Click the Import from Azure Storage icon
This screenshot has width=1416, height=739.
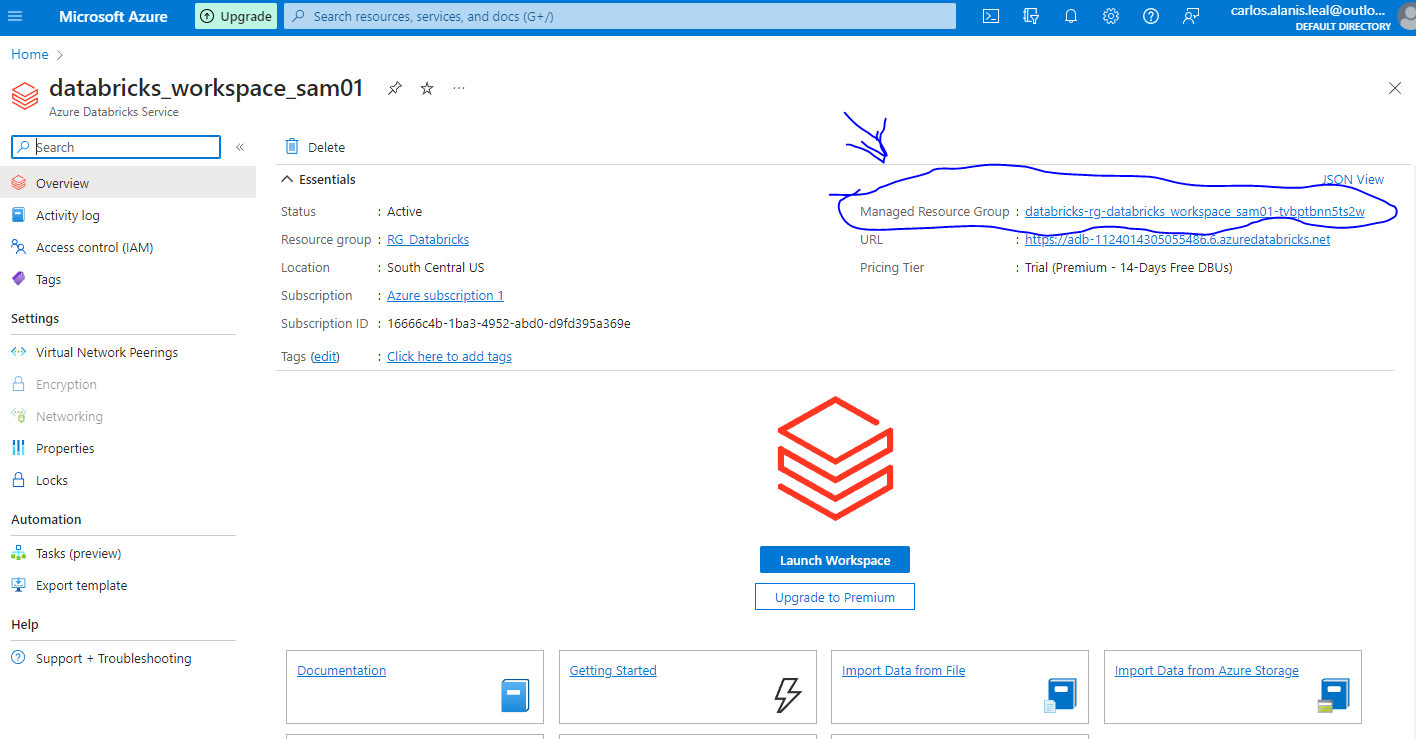pos(1333,695)
